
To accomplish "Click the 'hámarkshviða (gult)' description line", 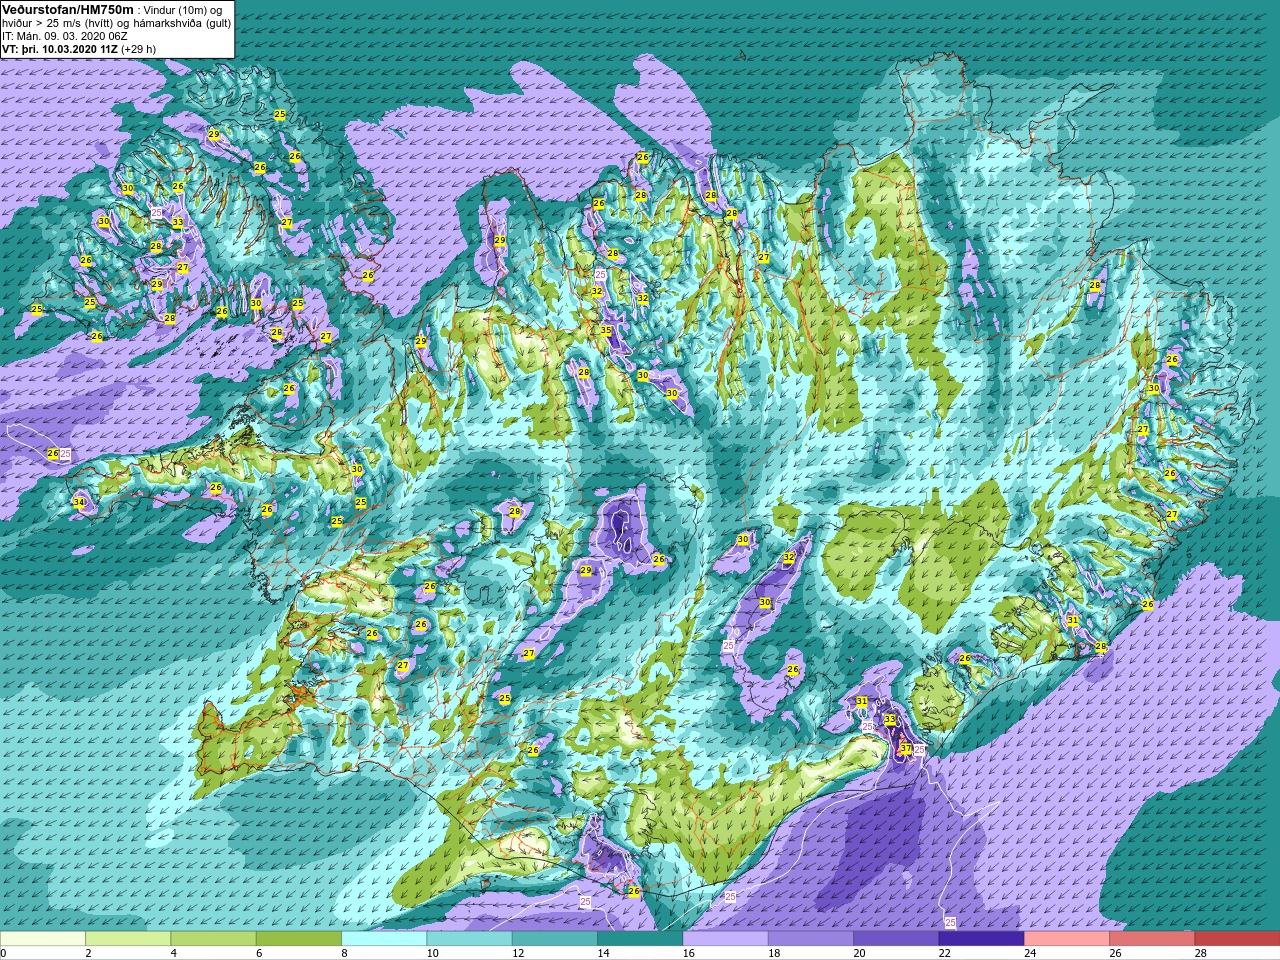I will pos(116,23).
